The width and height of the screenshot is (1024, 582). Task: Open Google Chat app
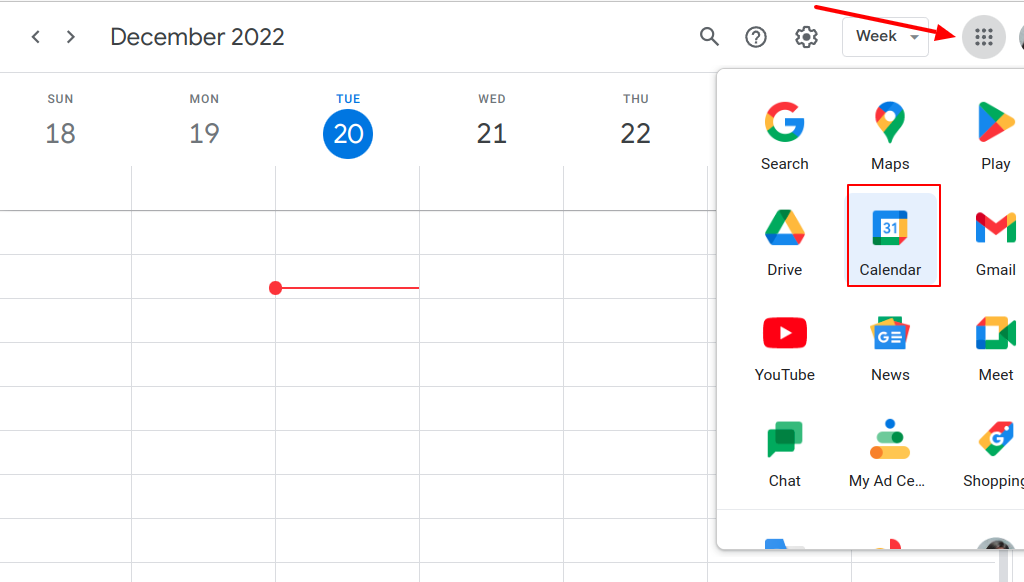pos(784,453)
